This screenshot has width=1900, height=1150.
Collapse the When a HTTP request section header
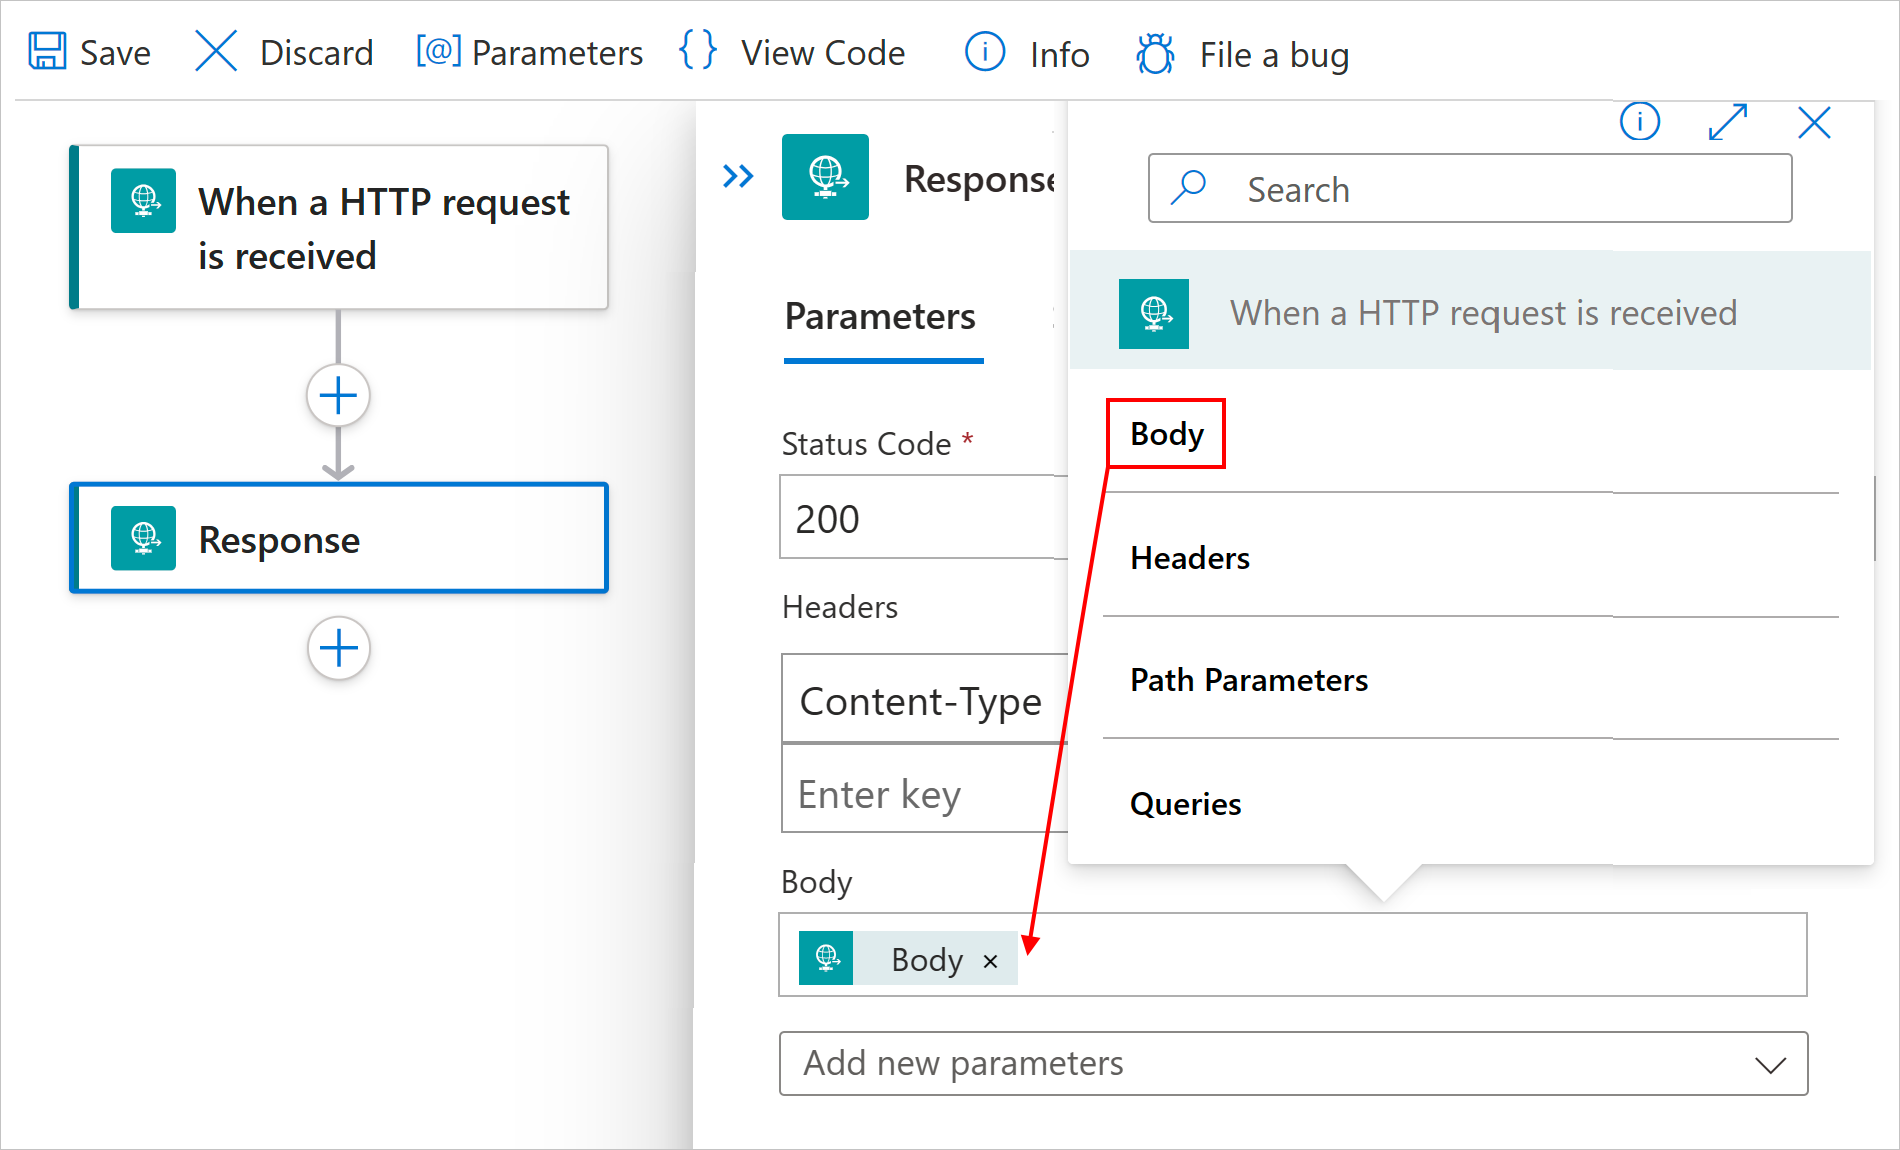(1470, 313)
